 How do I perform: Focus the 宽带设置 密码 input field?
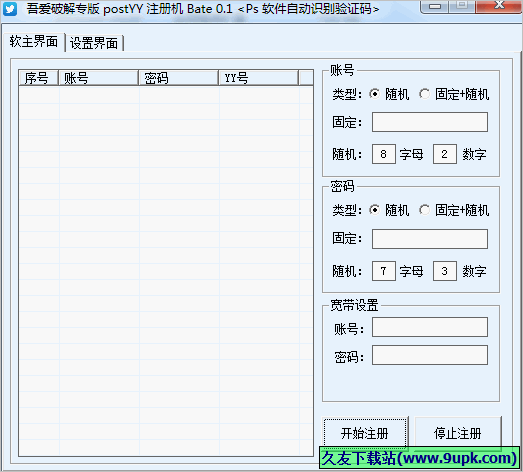[x=430, y=355]
